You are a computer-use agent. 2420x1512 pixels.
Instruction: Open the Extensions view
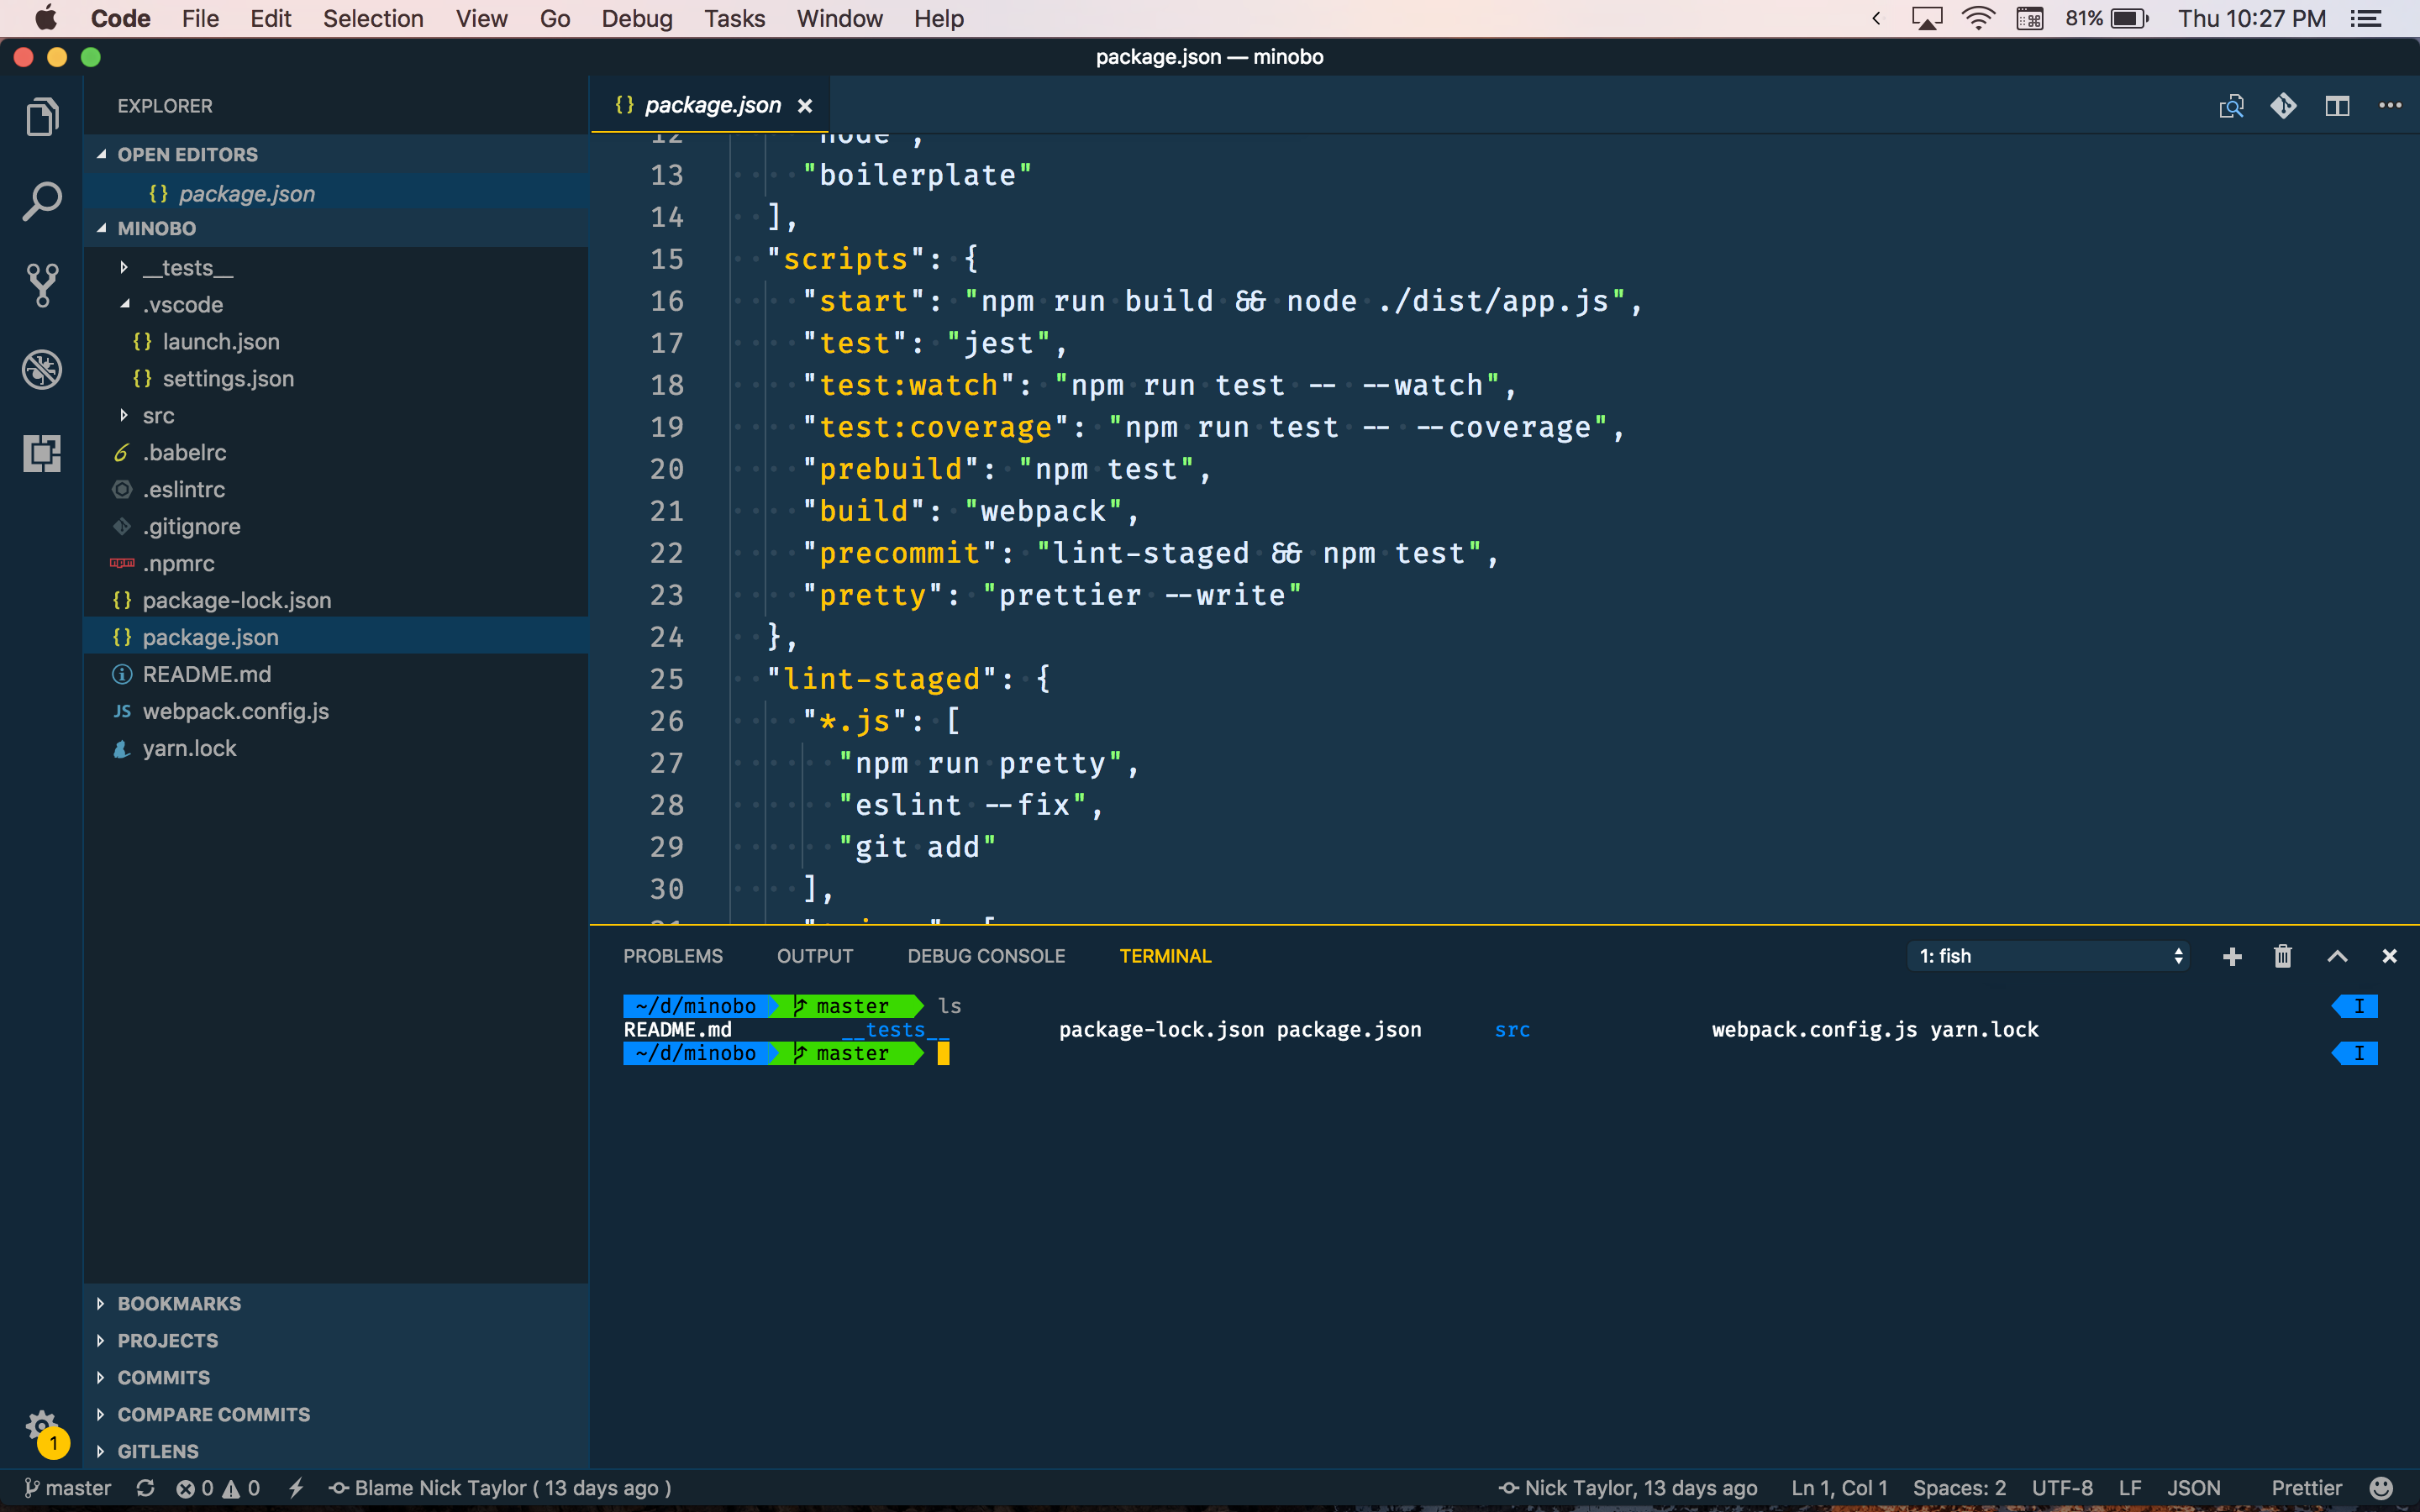(x=42, y=454)
